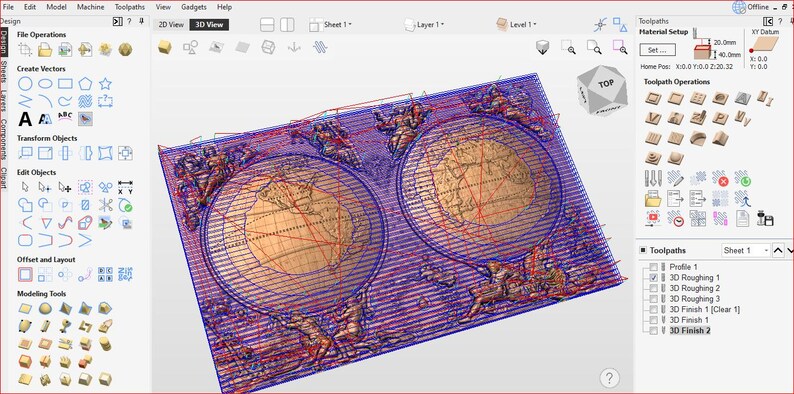Enable the 3D Finish 2 toolpath checkbox

click(654, 331)
